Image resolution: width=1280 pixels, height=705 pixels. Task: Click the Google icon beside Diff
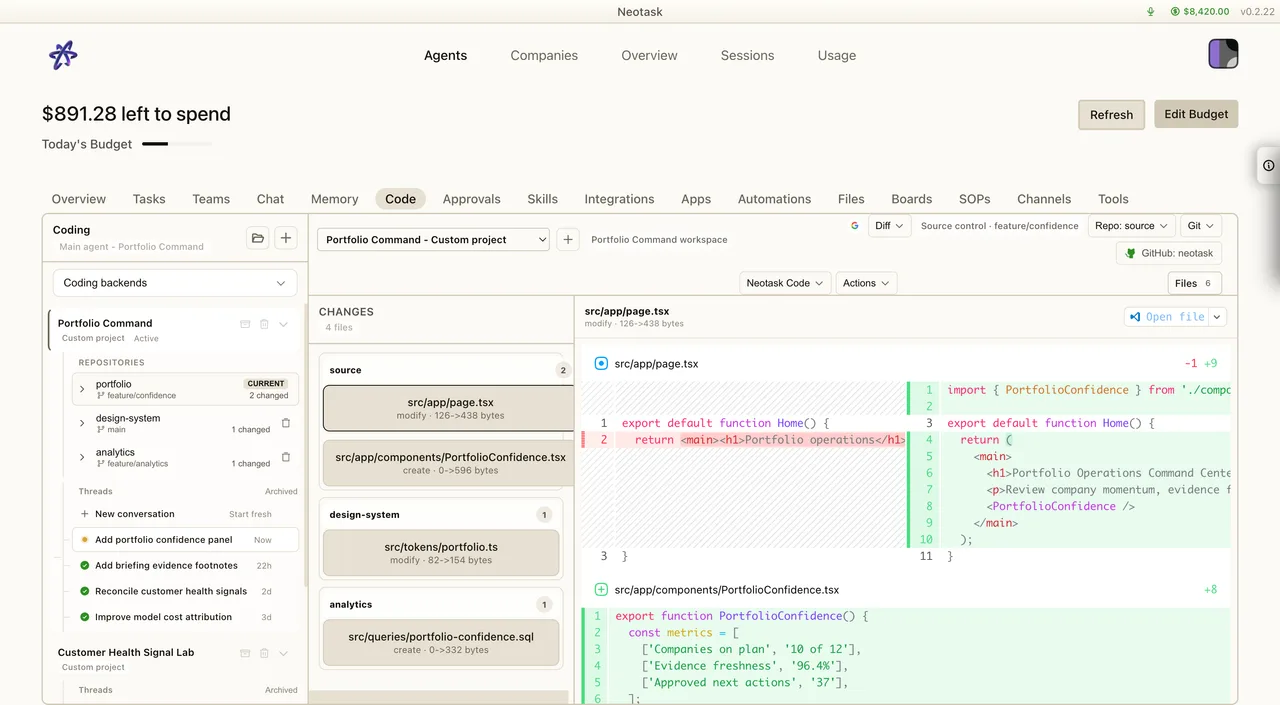pos(855,226)
